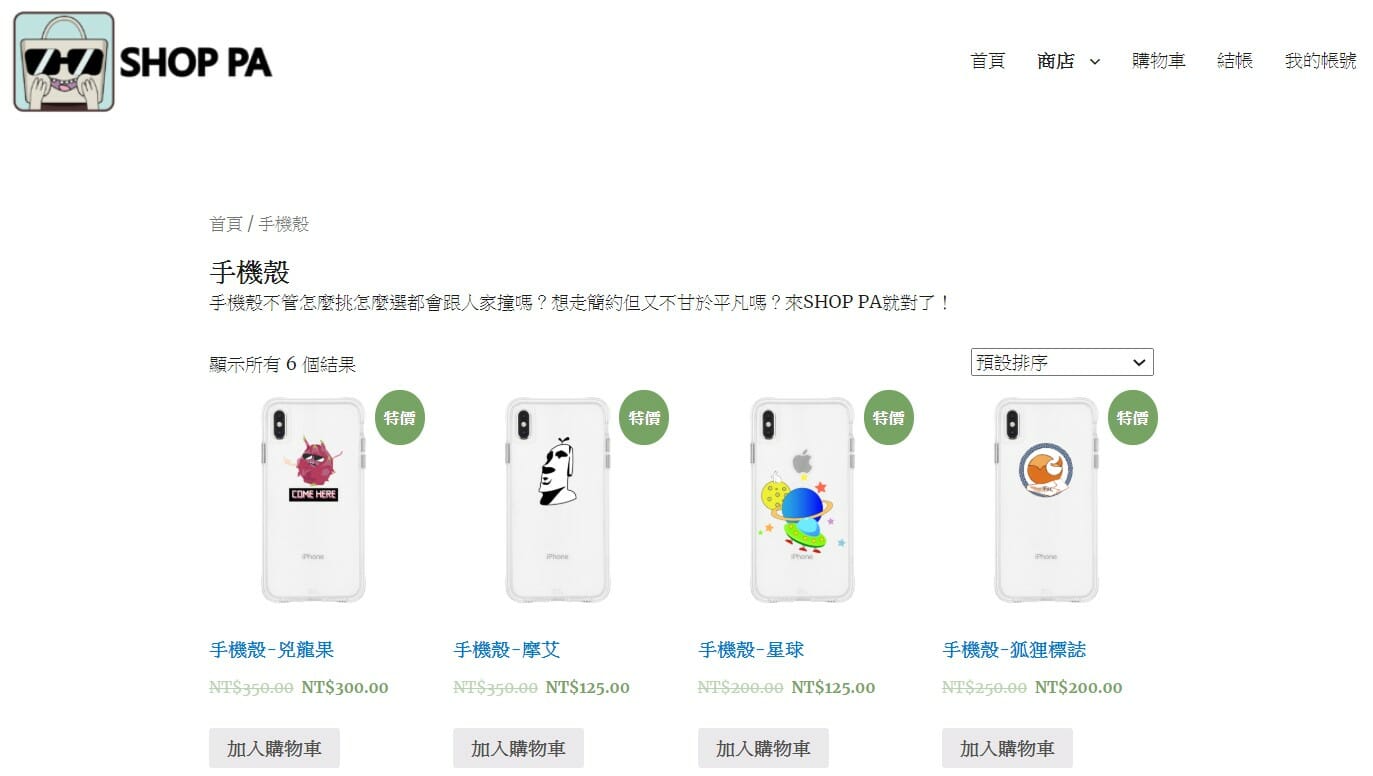1373x776 pixels.
Task: Click the SHOP PA logo image
Action: 143,62
